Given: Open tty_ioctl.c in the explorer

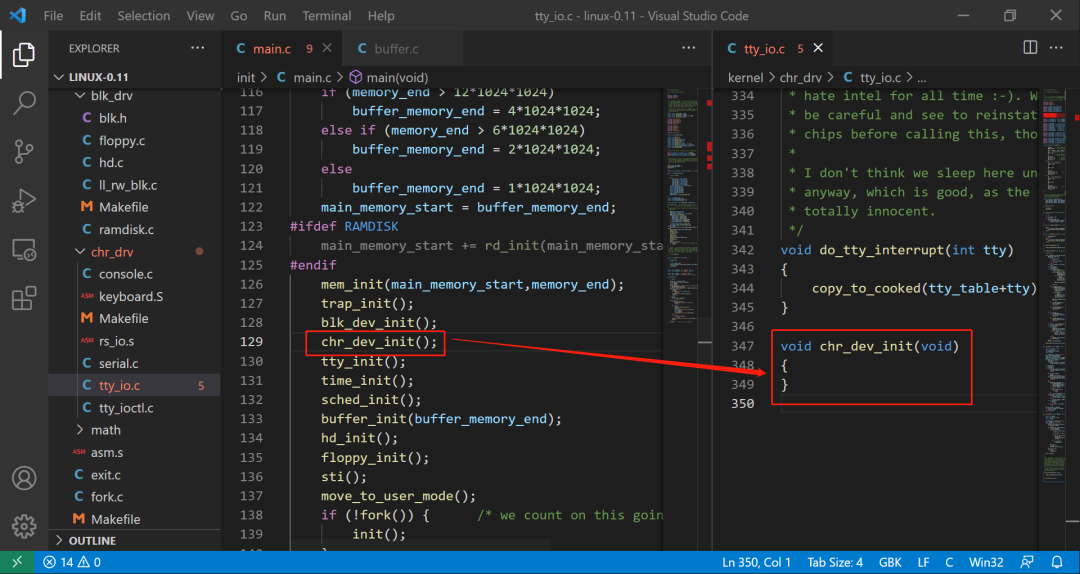Looking at the screenshot, I should pos(134,408).
